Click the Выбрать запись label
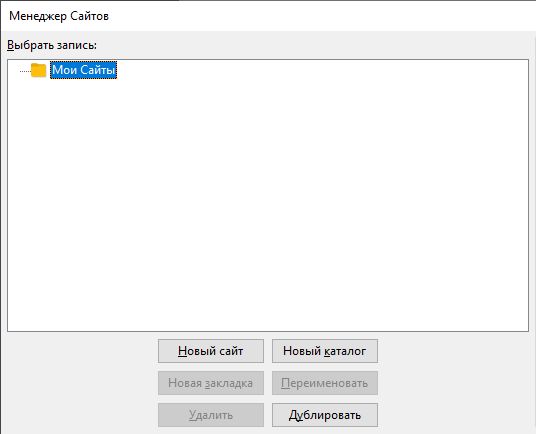The height and width of the screenshot is (434, 536). 52,45
